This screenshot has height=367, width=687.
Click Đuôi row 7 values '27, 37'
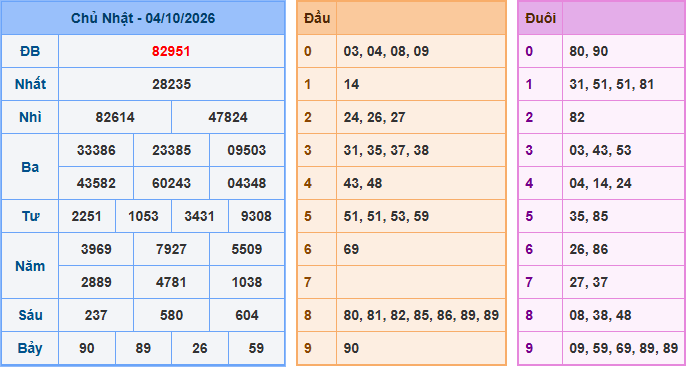coord(589,282)
